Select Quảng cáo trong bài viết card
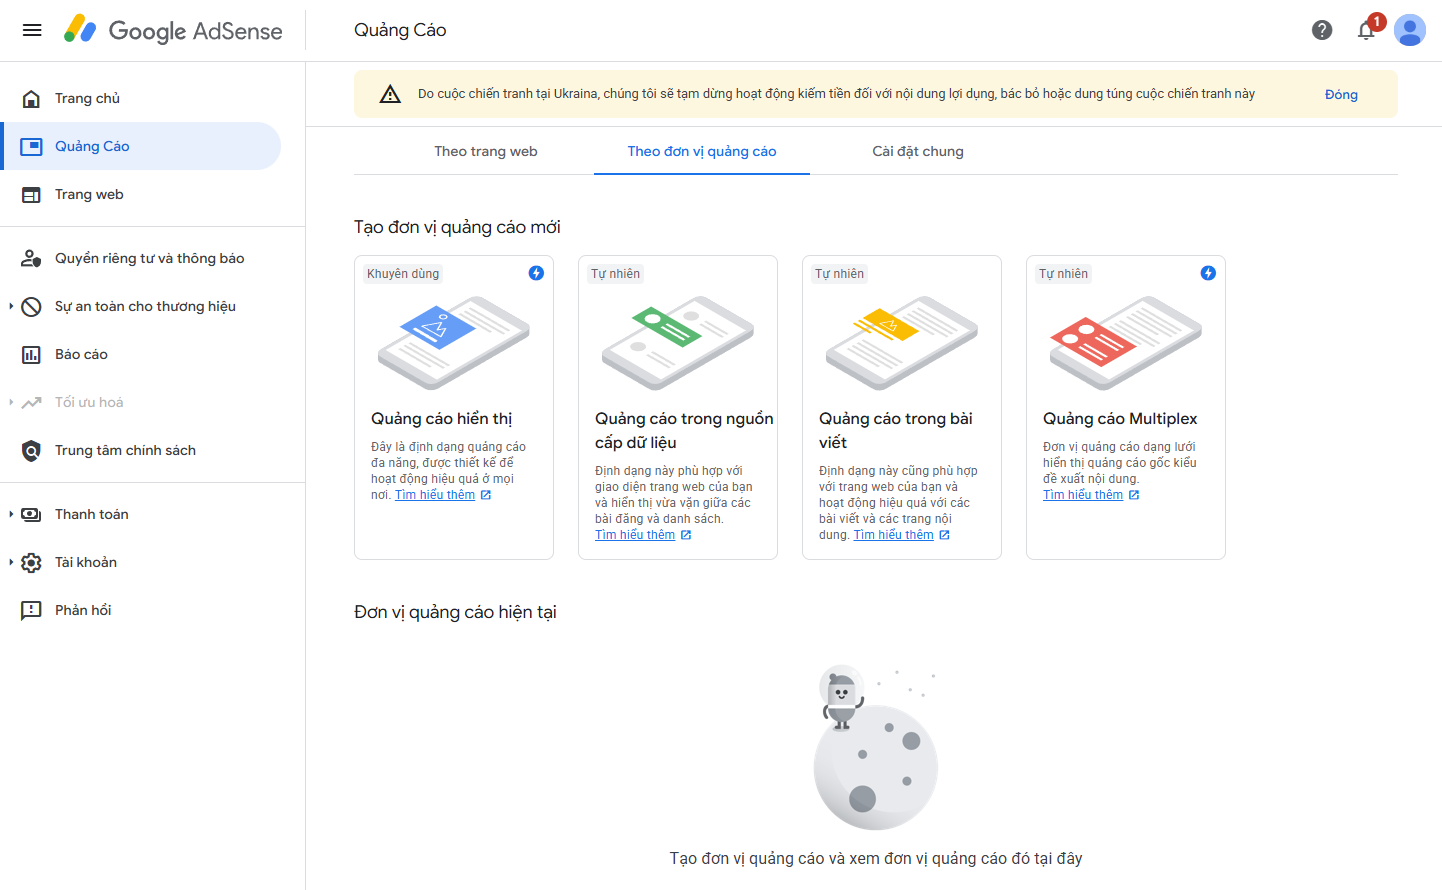This screenshot has width=1442, height=890. (902, 407)
